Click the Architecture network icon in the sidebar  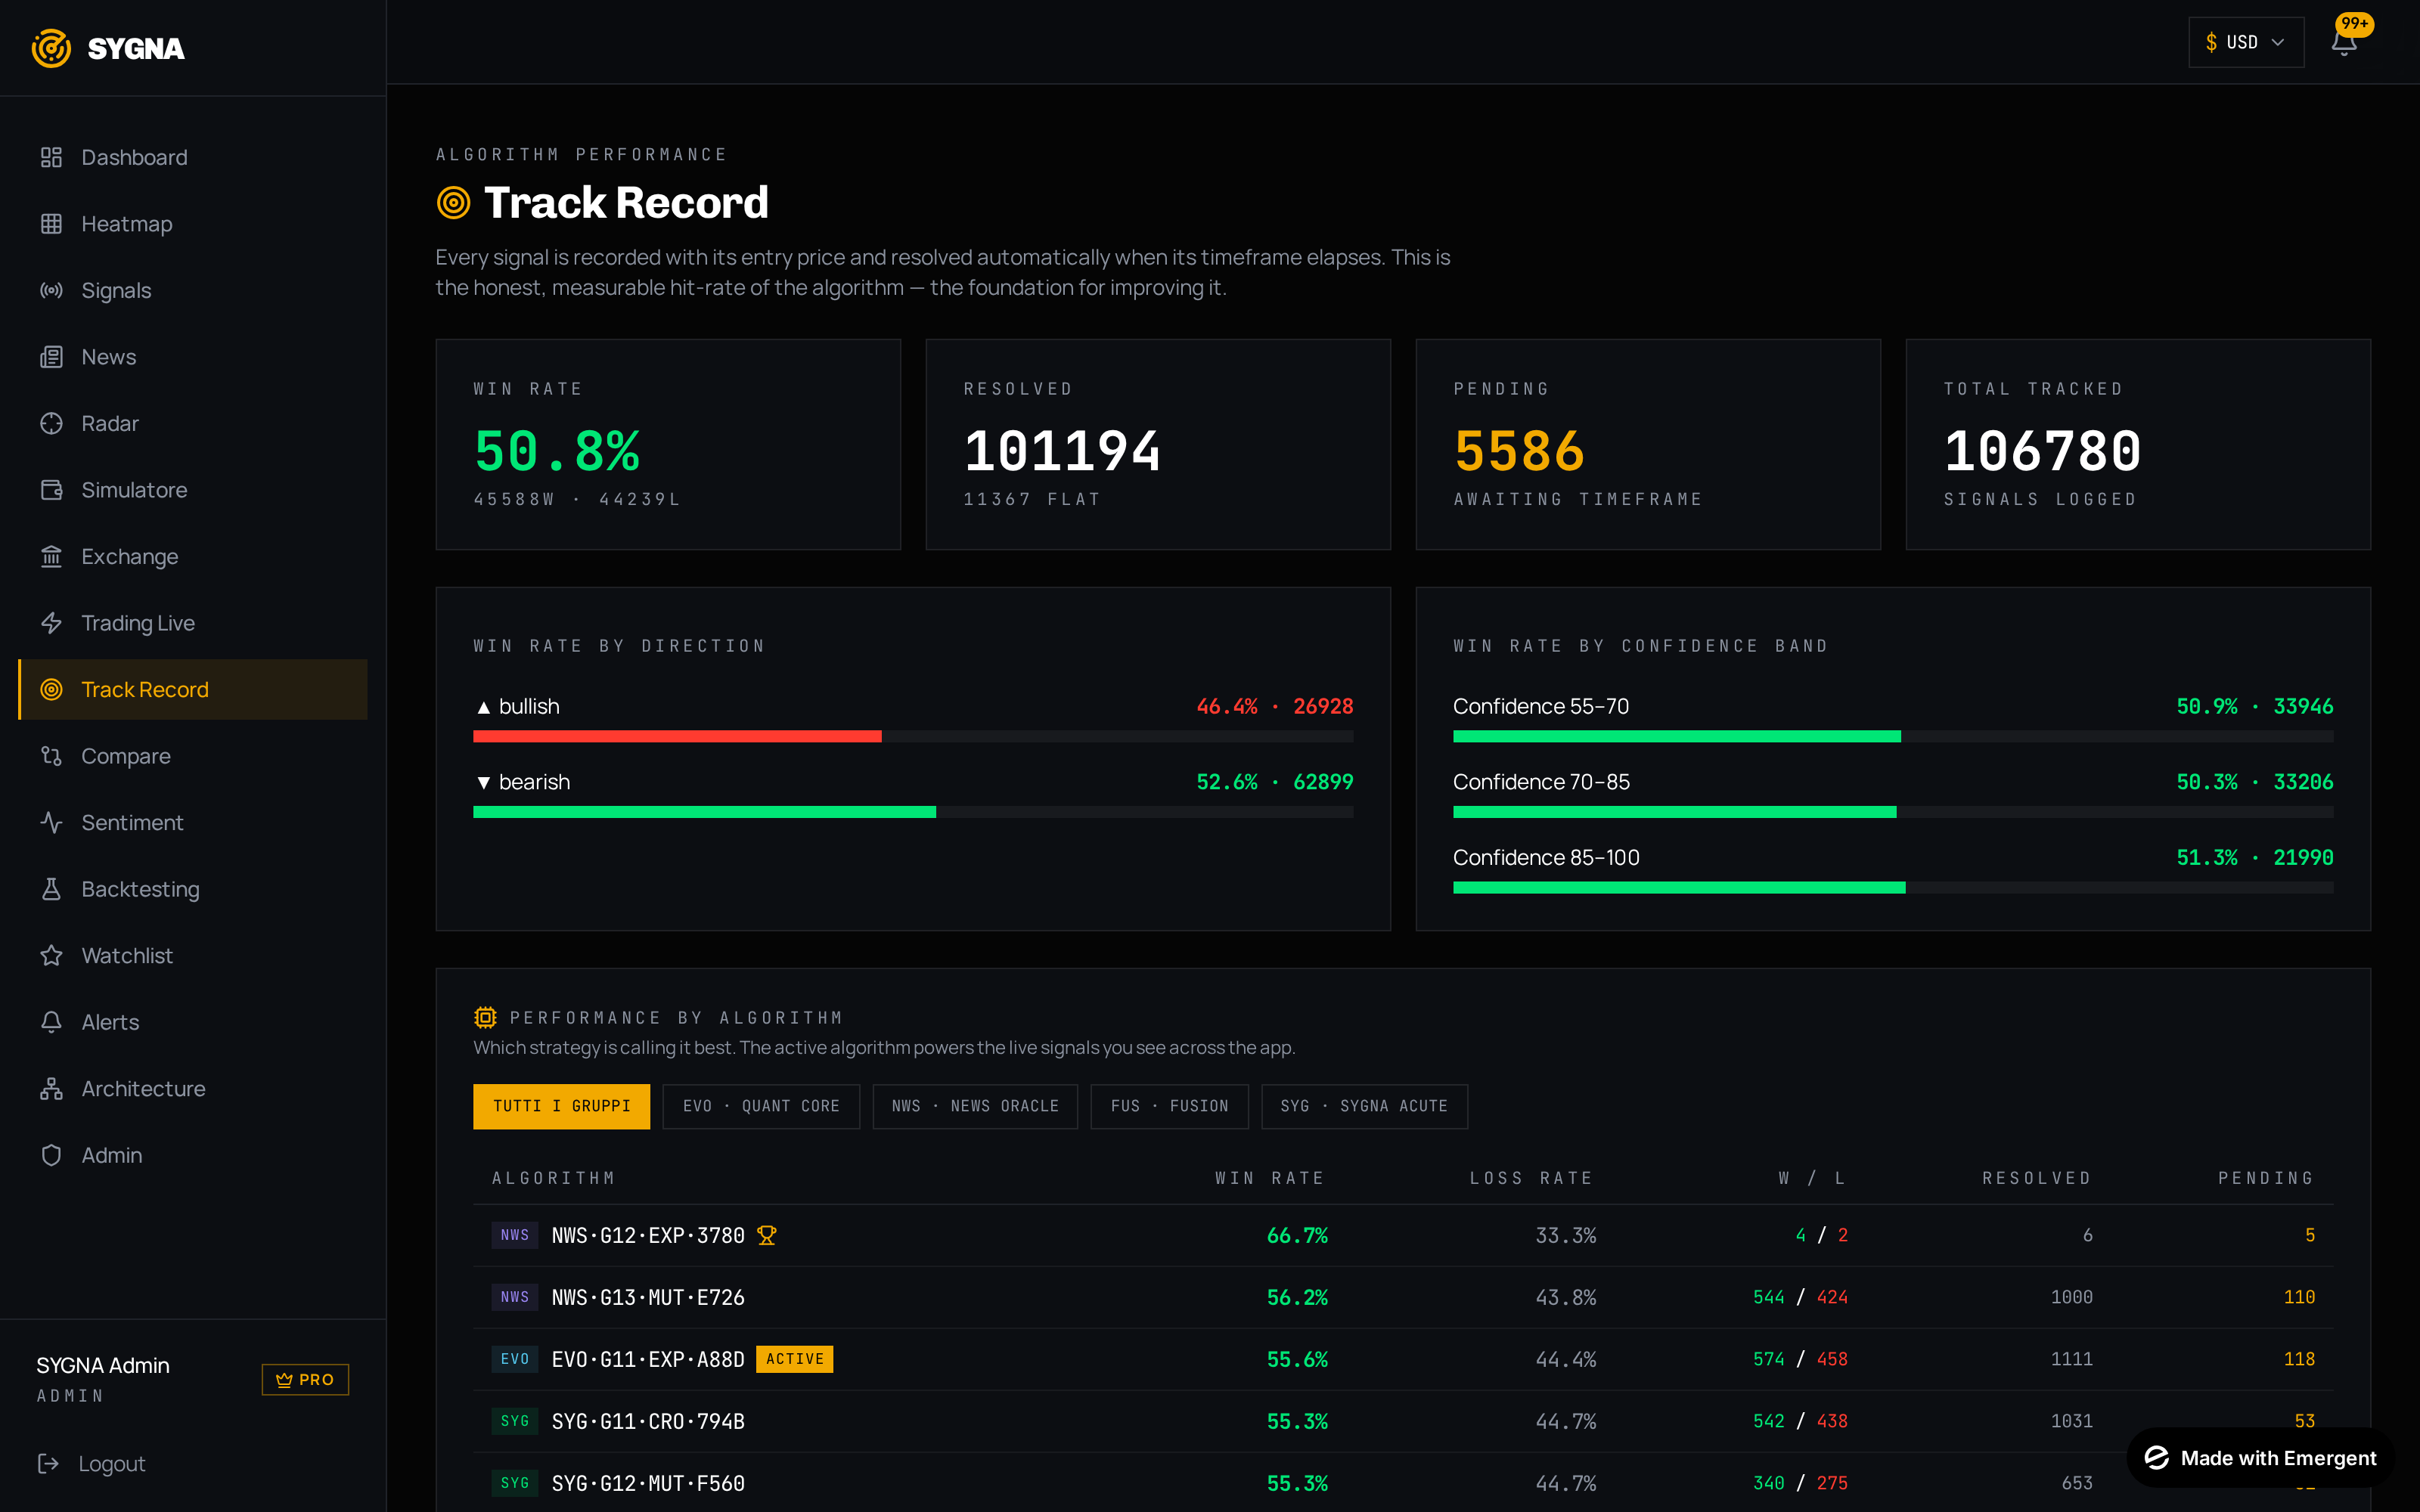[x=51, y=1089]
